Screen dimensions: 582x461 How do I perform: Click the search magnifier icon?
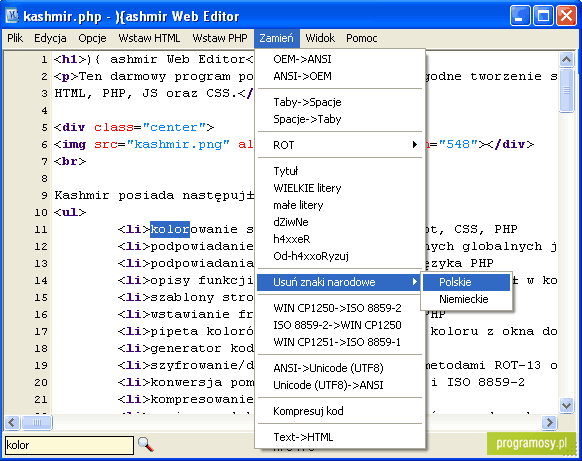[146, 444]
